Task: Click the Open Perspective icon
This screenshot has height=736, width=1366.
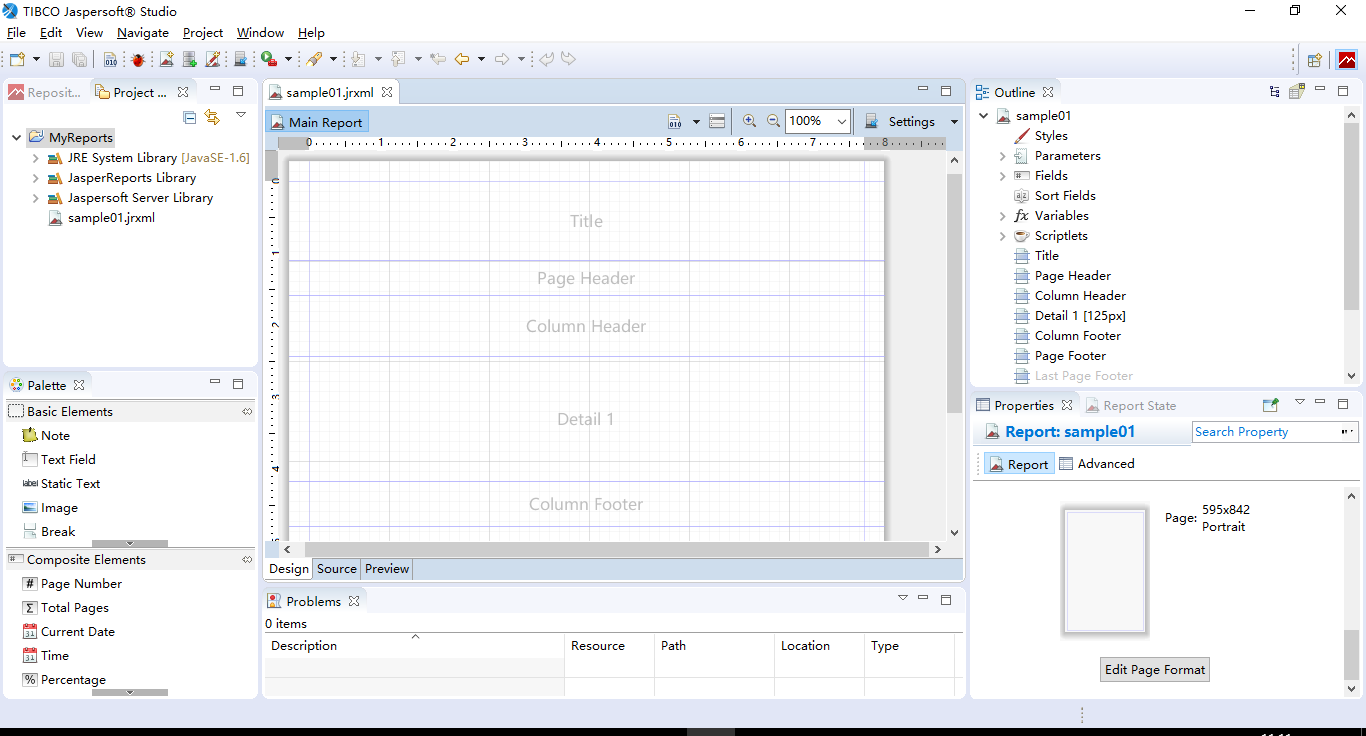Action: (1315, 60)
